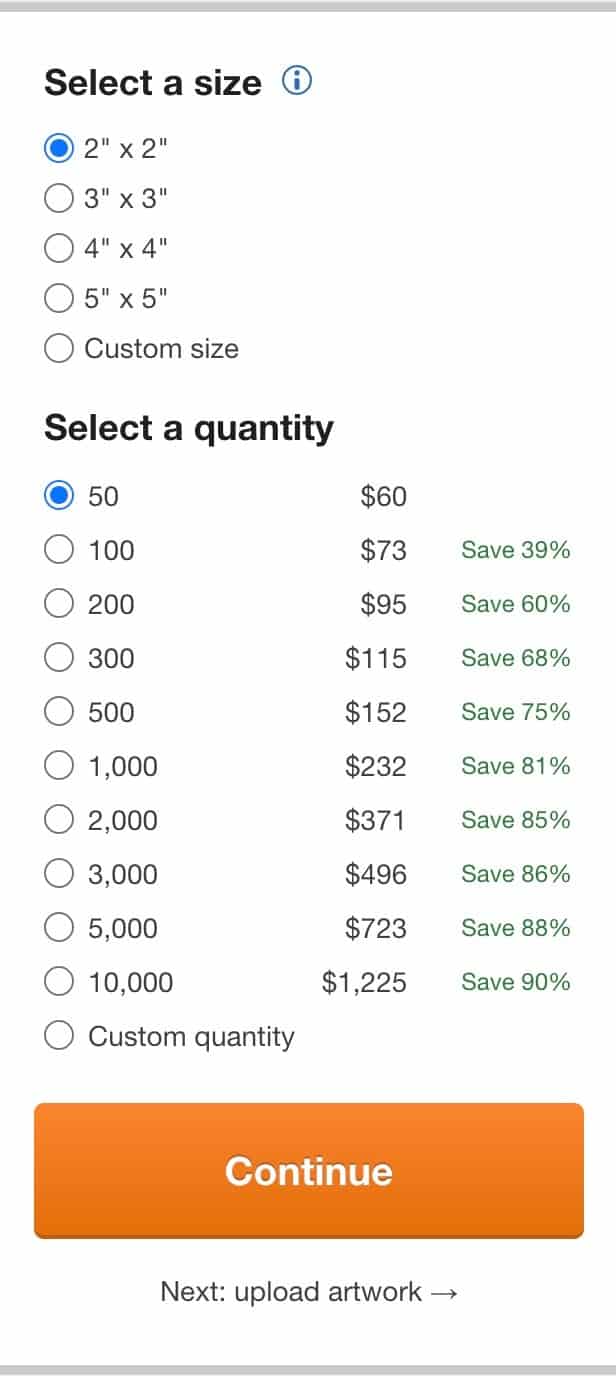This screenshot has height=1376, width=616.
Task: Select the 100 quantity option
Action: pyautogui.click(x=60, y=550)
